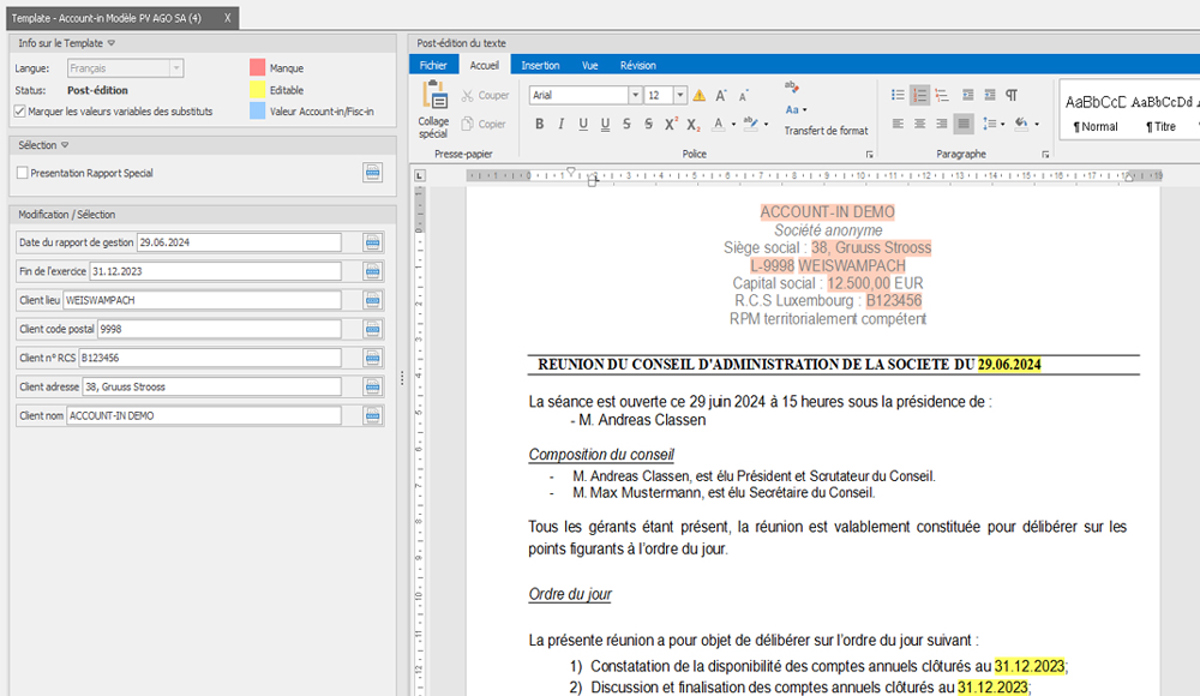Click the Couper scissors icon
1200x696 pixels.
pyautogui.click(x=468, y=95)
